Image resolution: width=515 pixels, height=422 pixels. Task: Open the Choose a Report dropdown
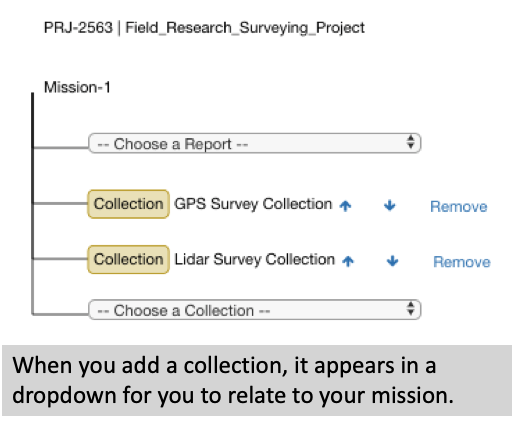tap(255, 143)
